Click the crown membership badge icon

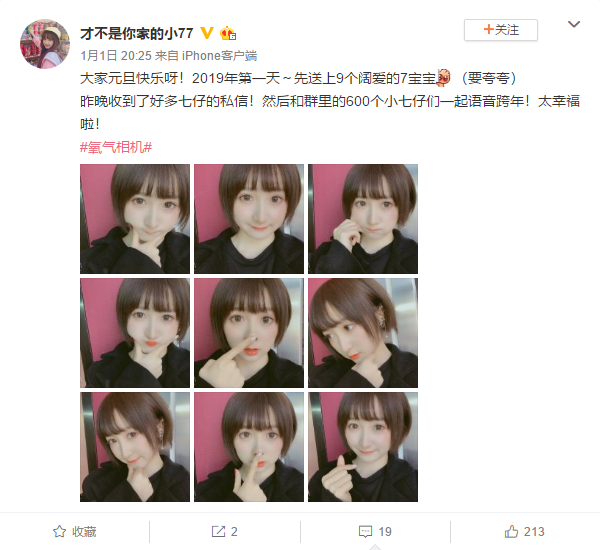click(x=228, y=33)
